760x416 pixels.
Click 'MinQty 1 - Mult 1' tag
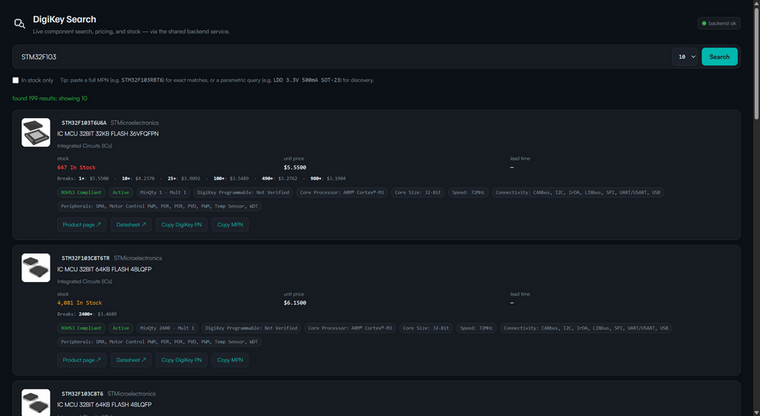pos(163,192)
